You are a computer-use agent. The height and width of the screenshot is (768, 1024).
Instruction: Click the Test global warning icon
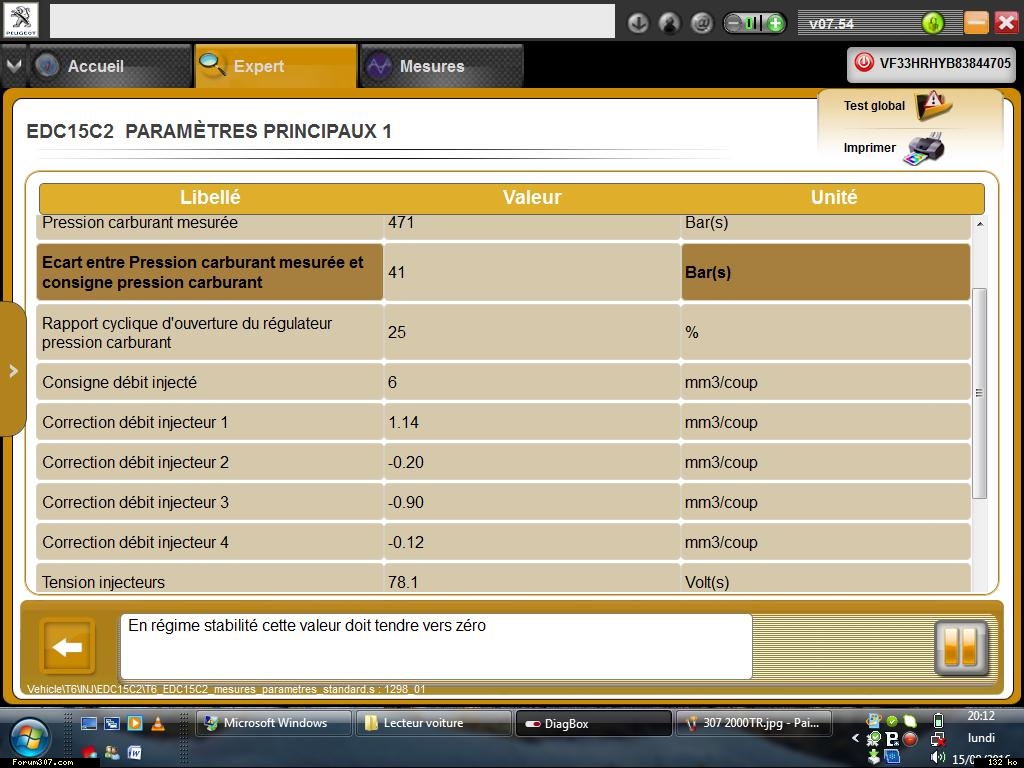[x=933, y=104]
